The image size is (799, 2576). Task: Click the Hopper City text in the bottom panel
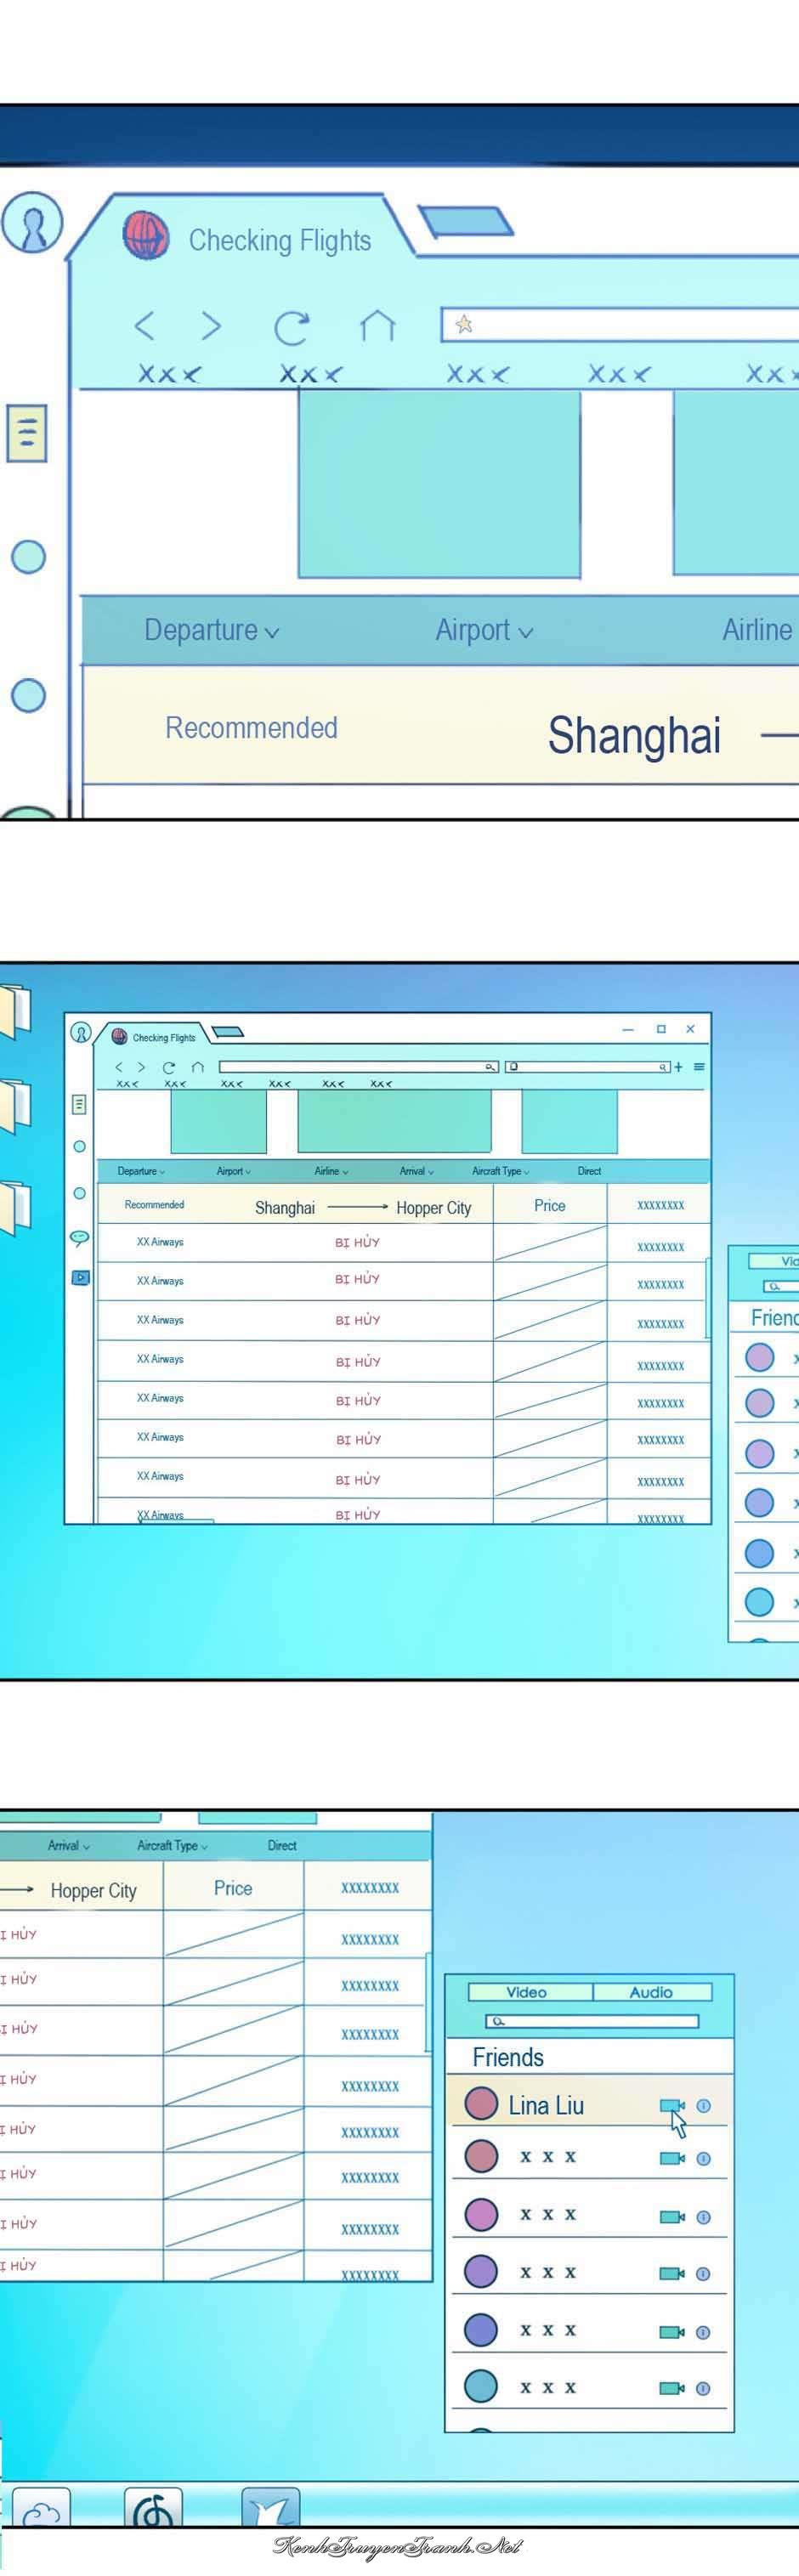(x=93, y=1890)
